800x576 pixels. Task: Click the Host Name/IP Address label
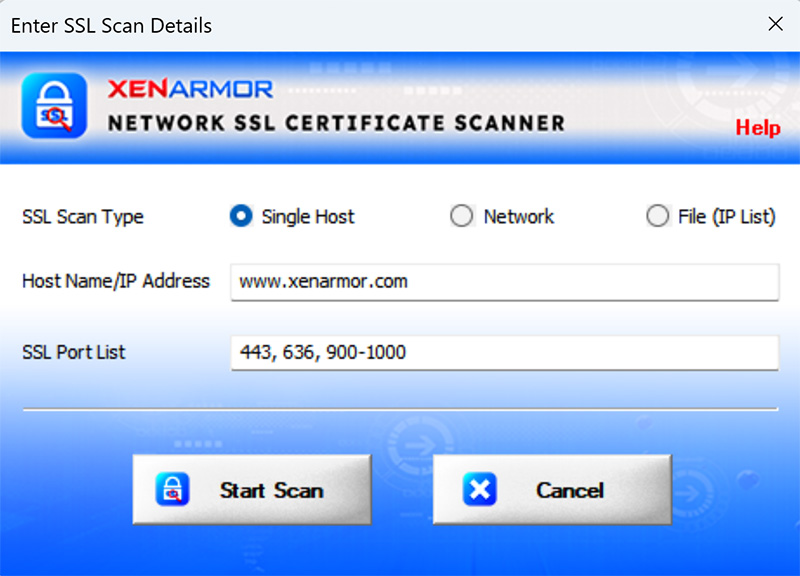click(116, 281)
